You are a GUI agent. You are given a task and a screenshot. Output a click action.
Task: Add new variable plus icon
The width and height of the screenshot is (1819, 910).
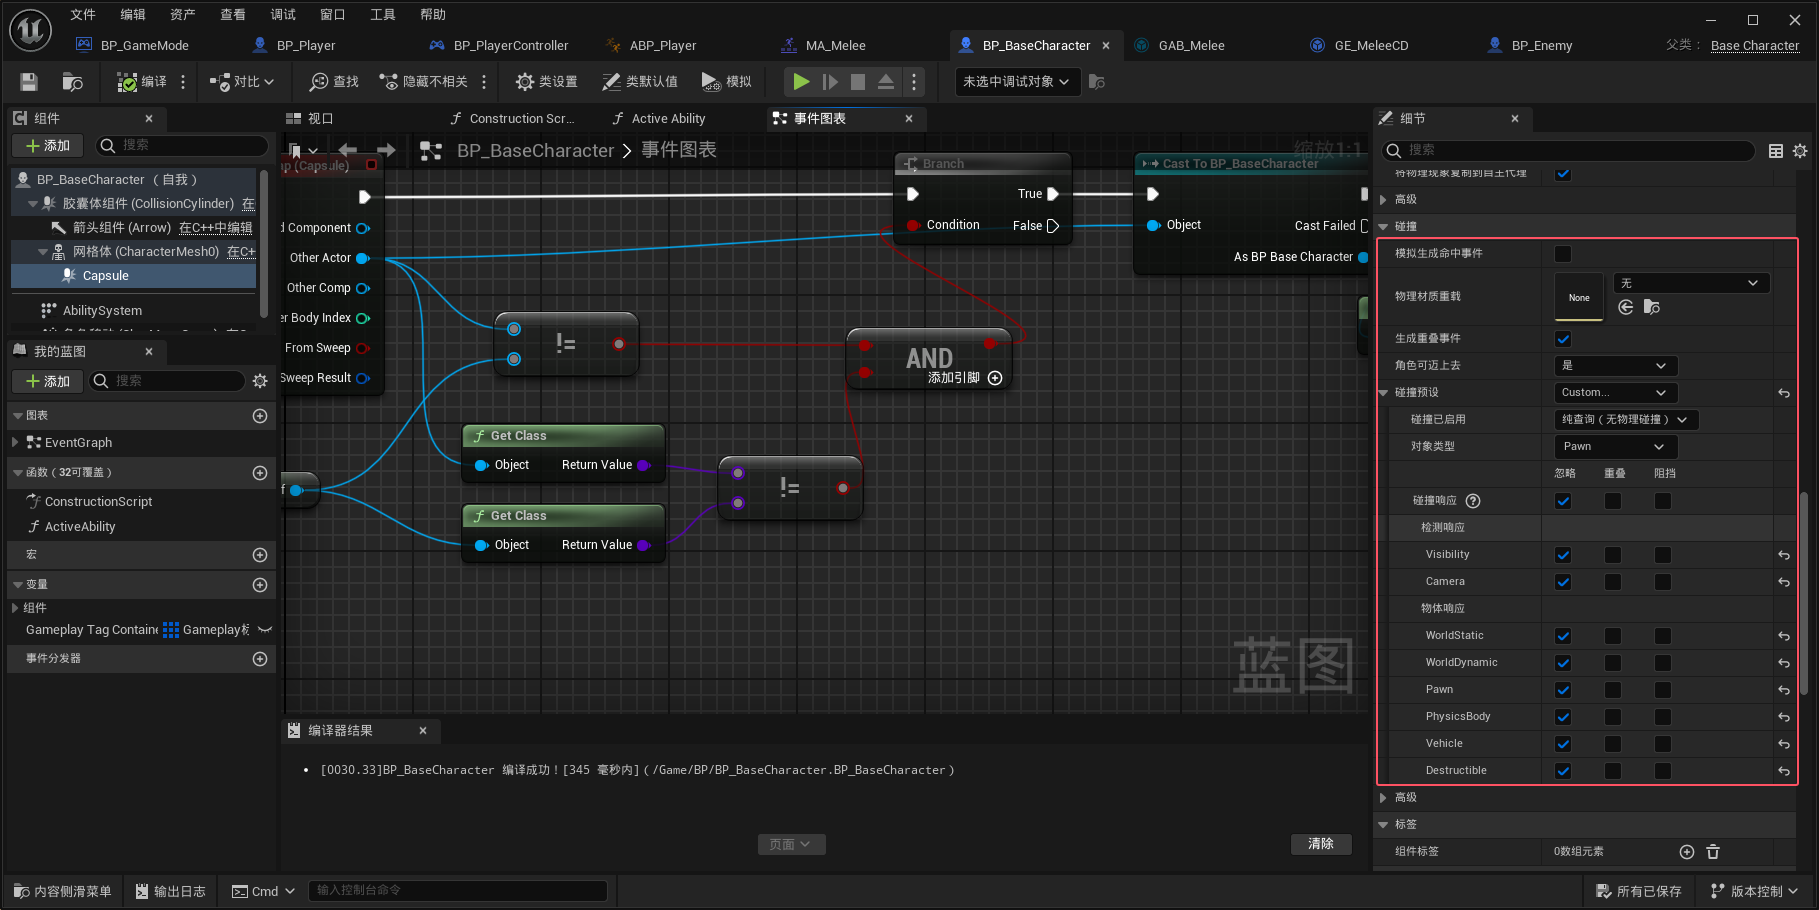coord(260,585)
